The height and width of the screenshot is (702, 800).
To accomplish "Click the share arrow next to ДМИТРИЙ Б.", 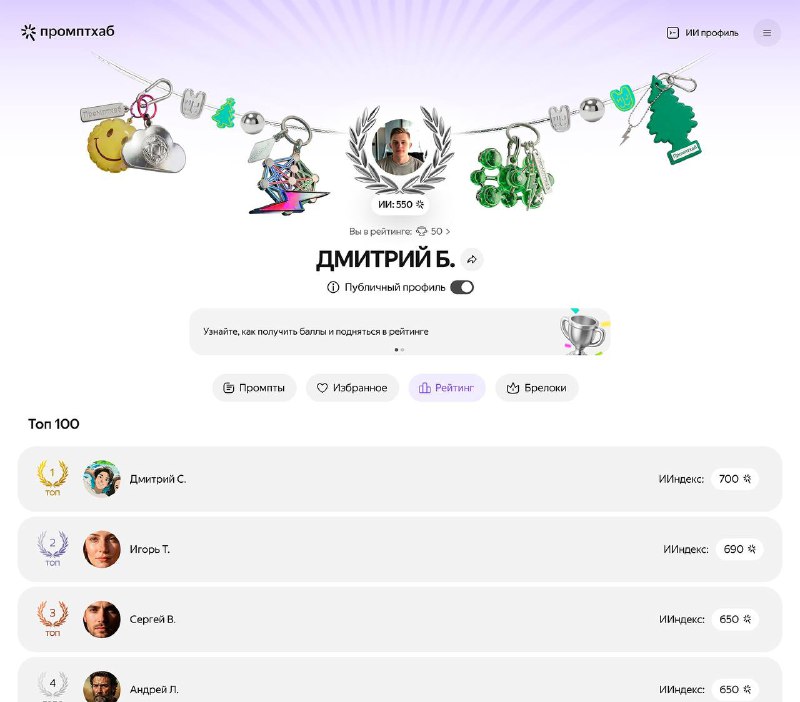I will point(472,259).
